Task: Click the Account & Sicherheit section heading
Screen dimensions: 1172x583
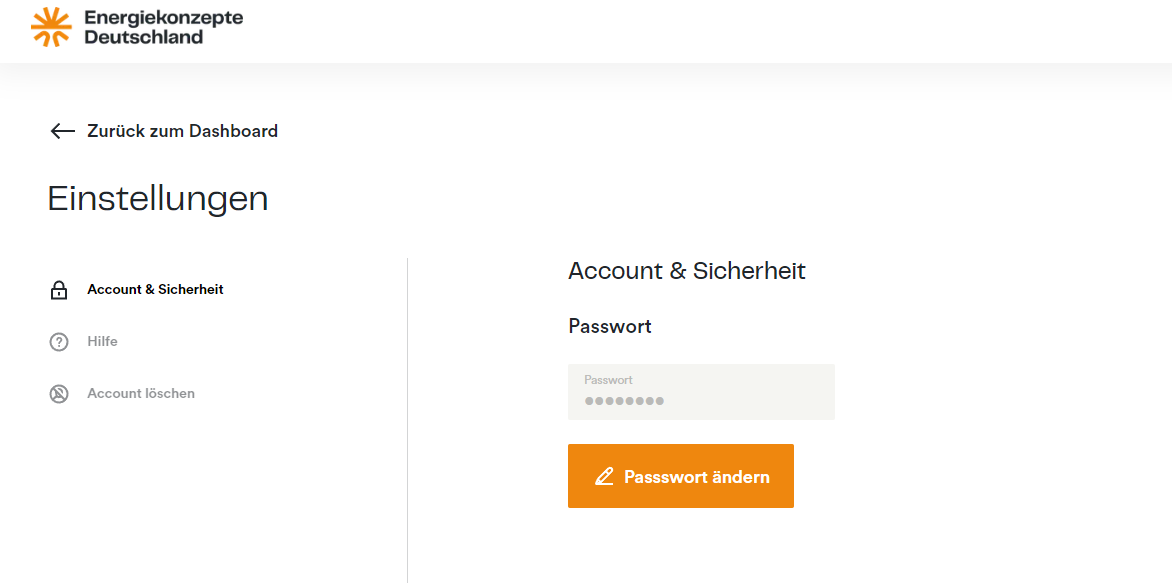Action: [x=687, y=271]
